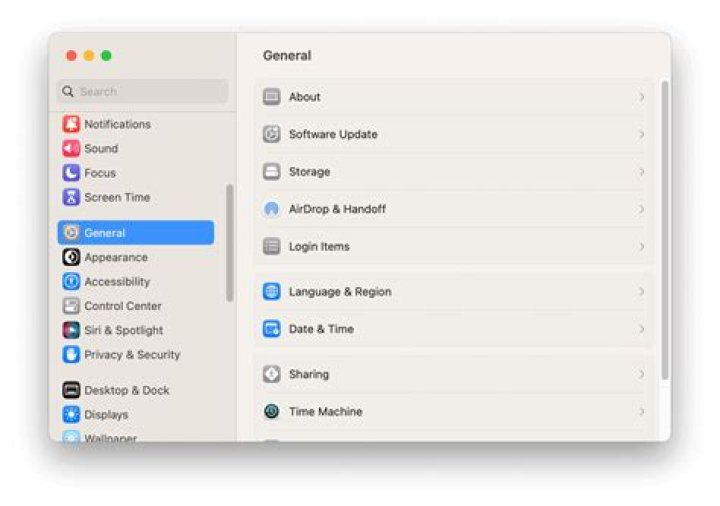Open Desktop & Dock settings label
Screen dimensions: 720x506
127,390
